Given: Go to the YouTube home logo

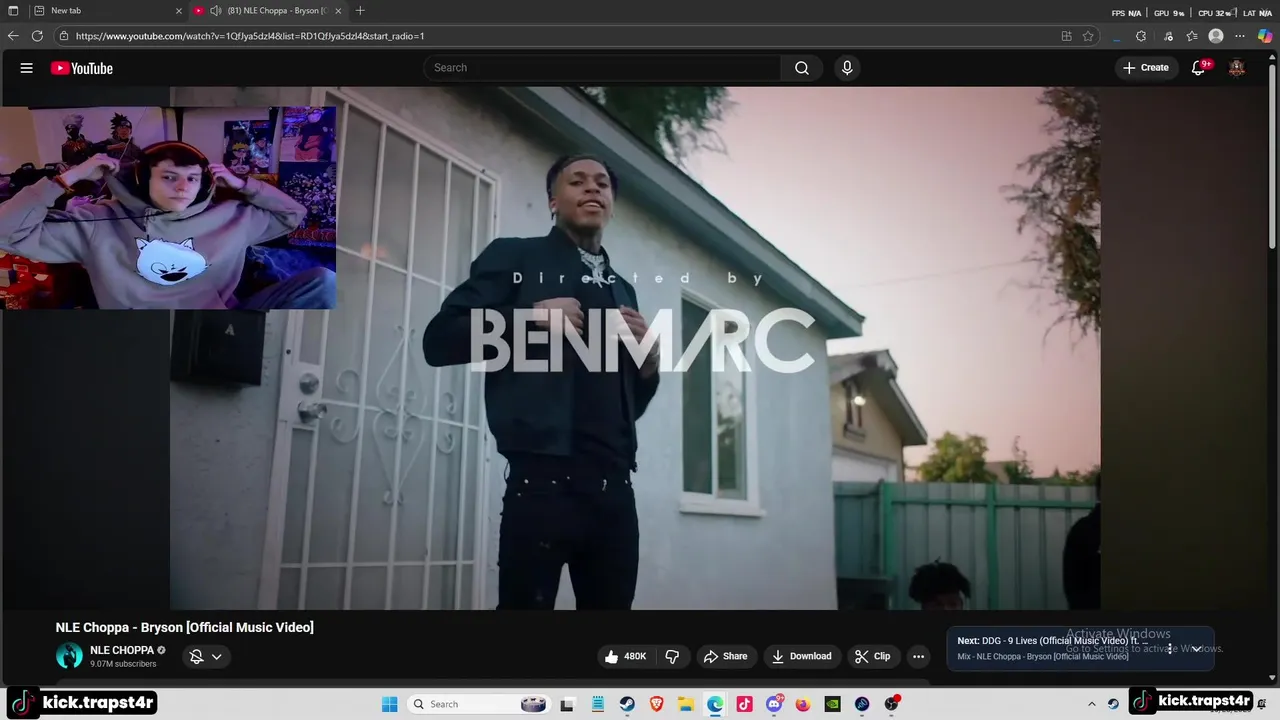Looking at the screenshot, I should 82,68.
